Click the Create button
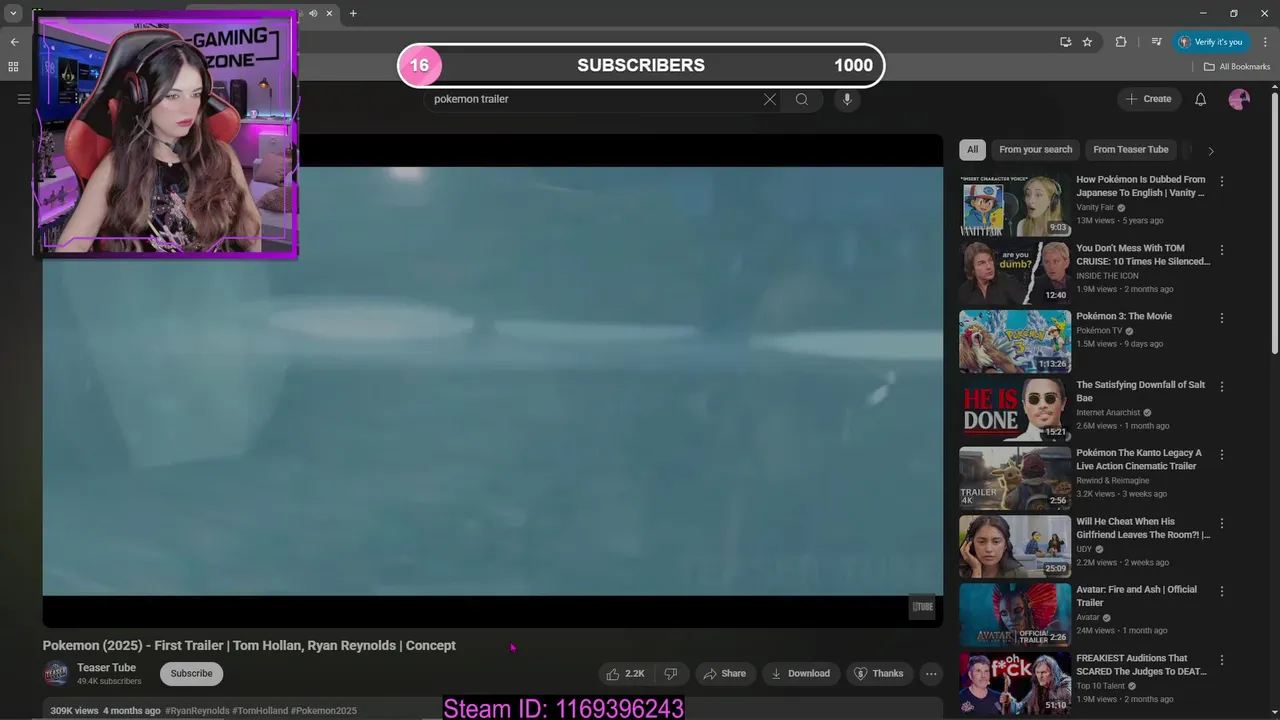This screenshot has width=1280, height=720. pos(1148,99)
